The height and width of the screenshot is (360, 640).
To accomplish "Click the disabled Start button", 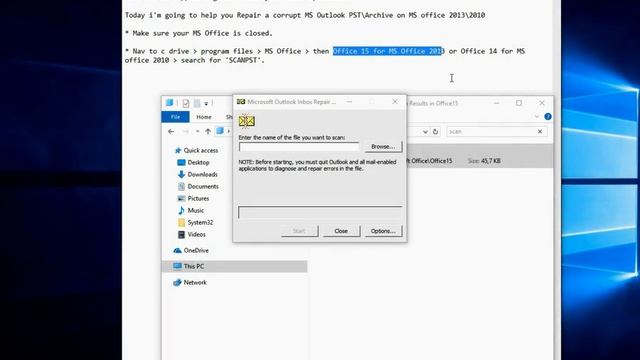I will tap(299, 231).
